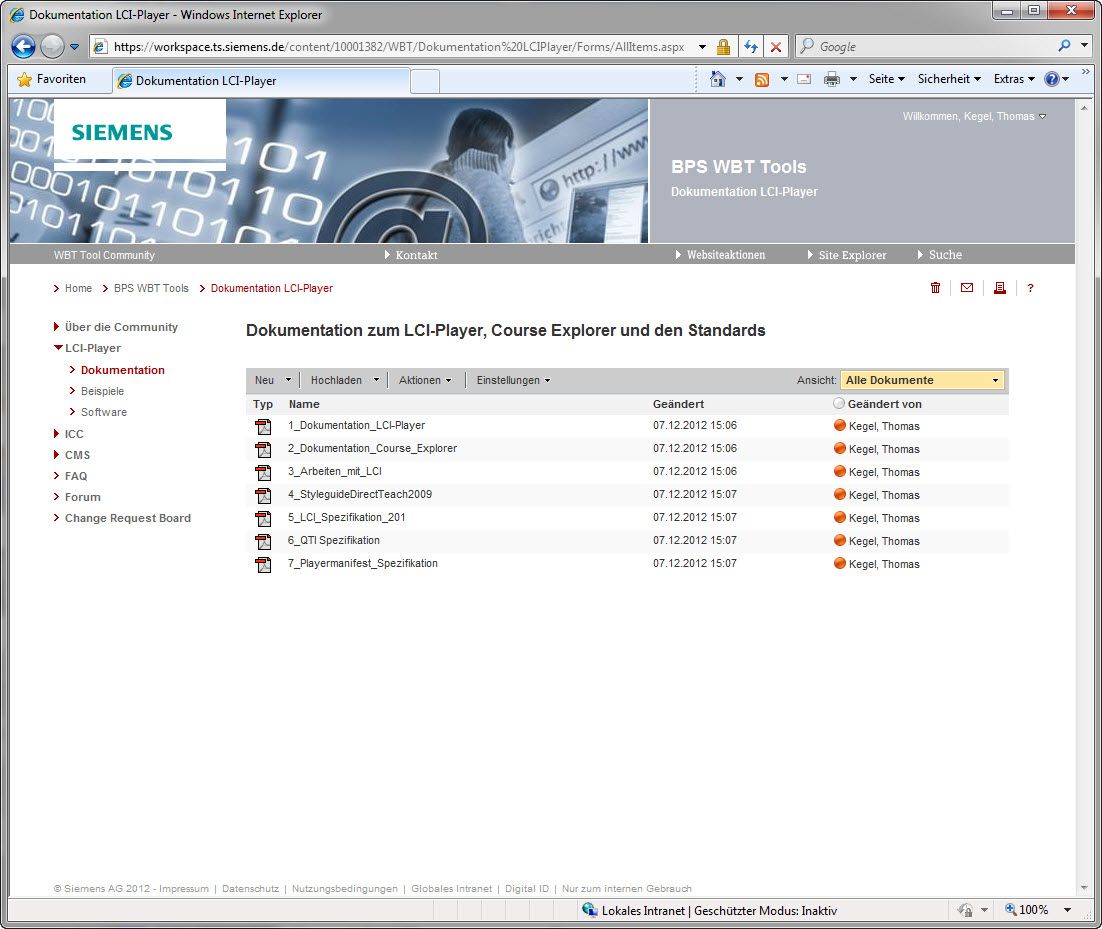1102x929 pixels.
Task: Click the red trash icon beside breadcrumb
Action: 935,288
